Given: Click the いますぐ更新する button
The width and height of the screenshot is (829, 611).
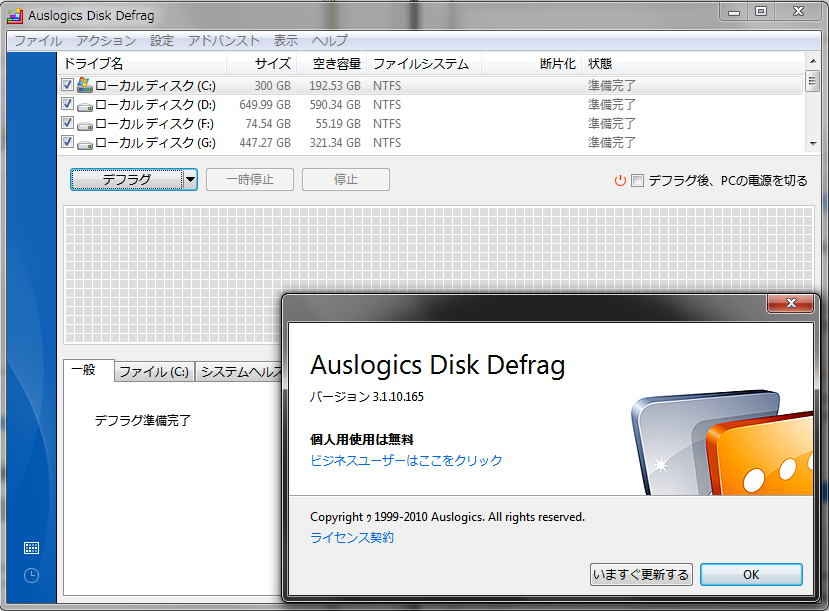Looking at the screenshot, I should (641, 575).
